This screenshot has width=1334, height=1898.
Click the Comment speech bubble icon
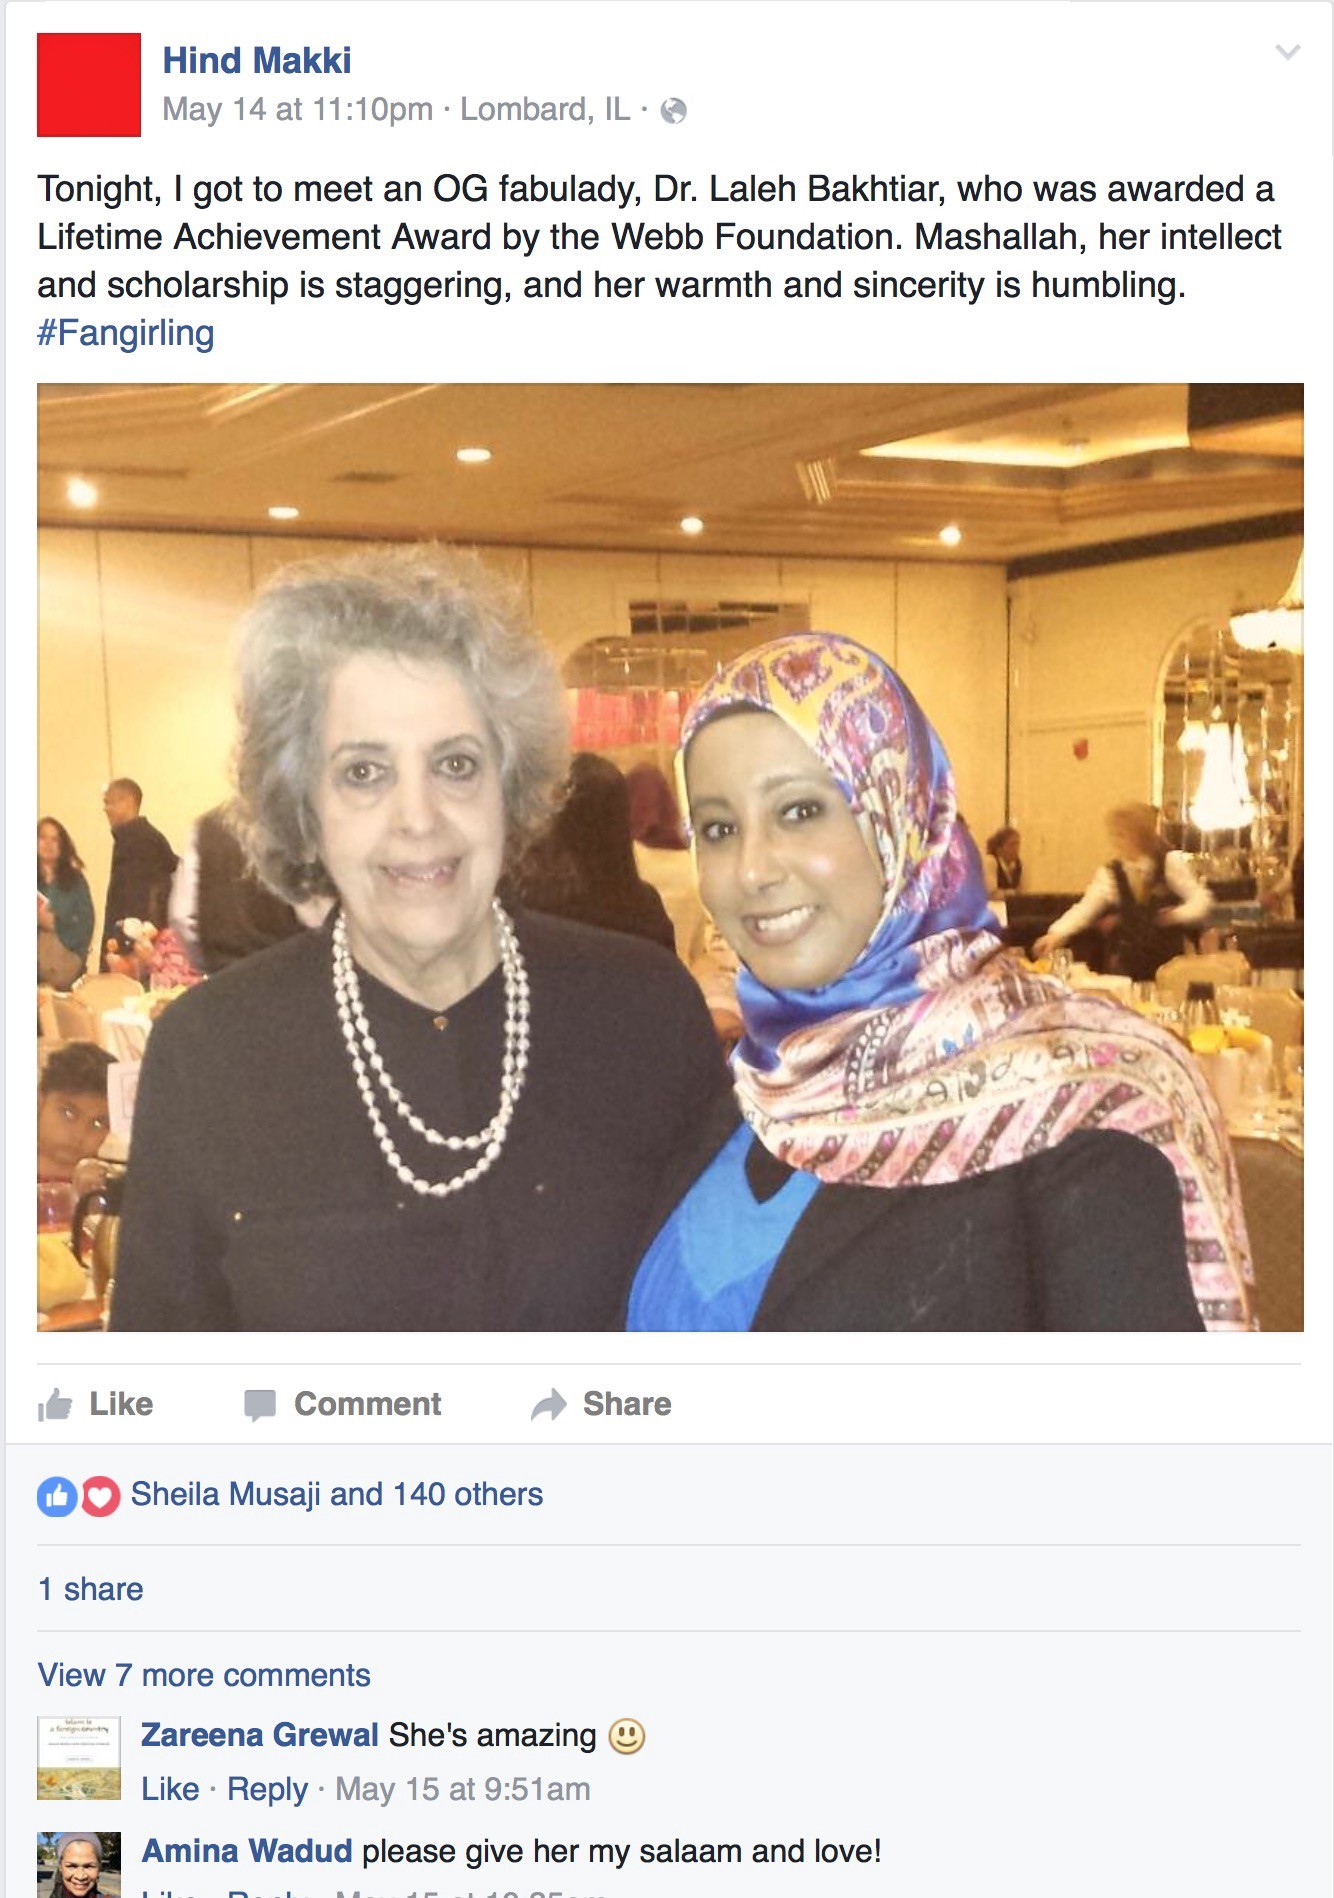[260, 1405]
